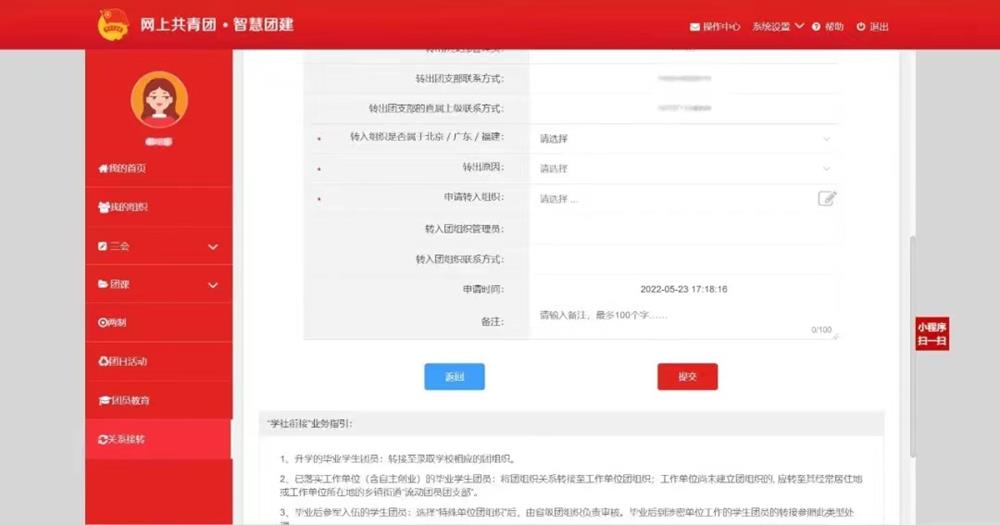
Task: Open the 团日活动 sidebar item
Action: (x=123, y=361)
